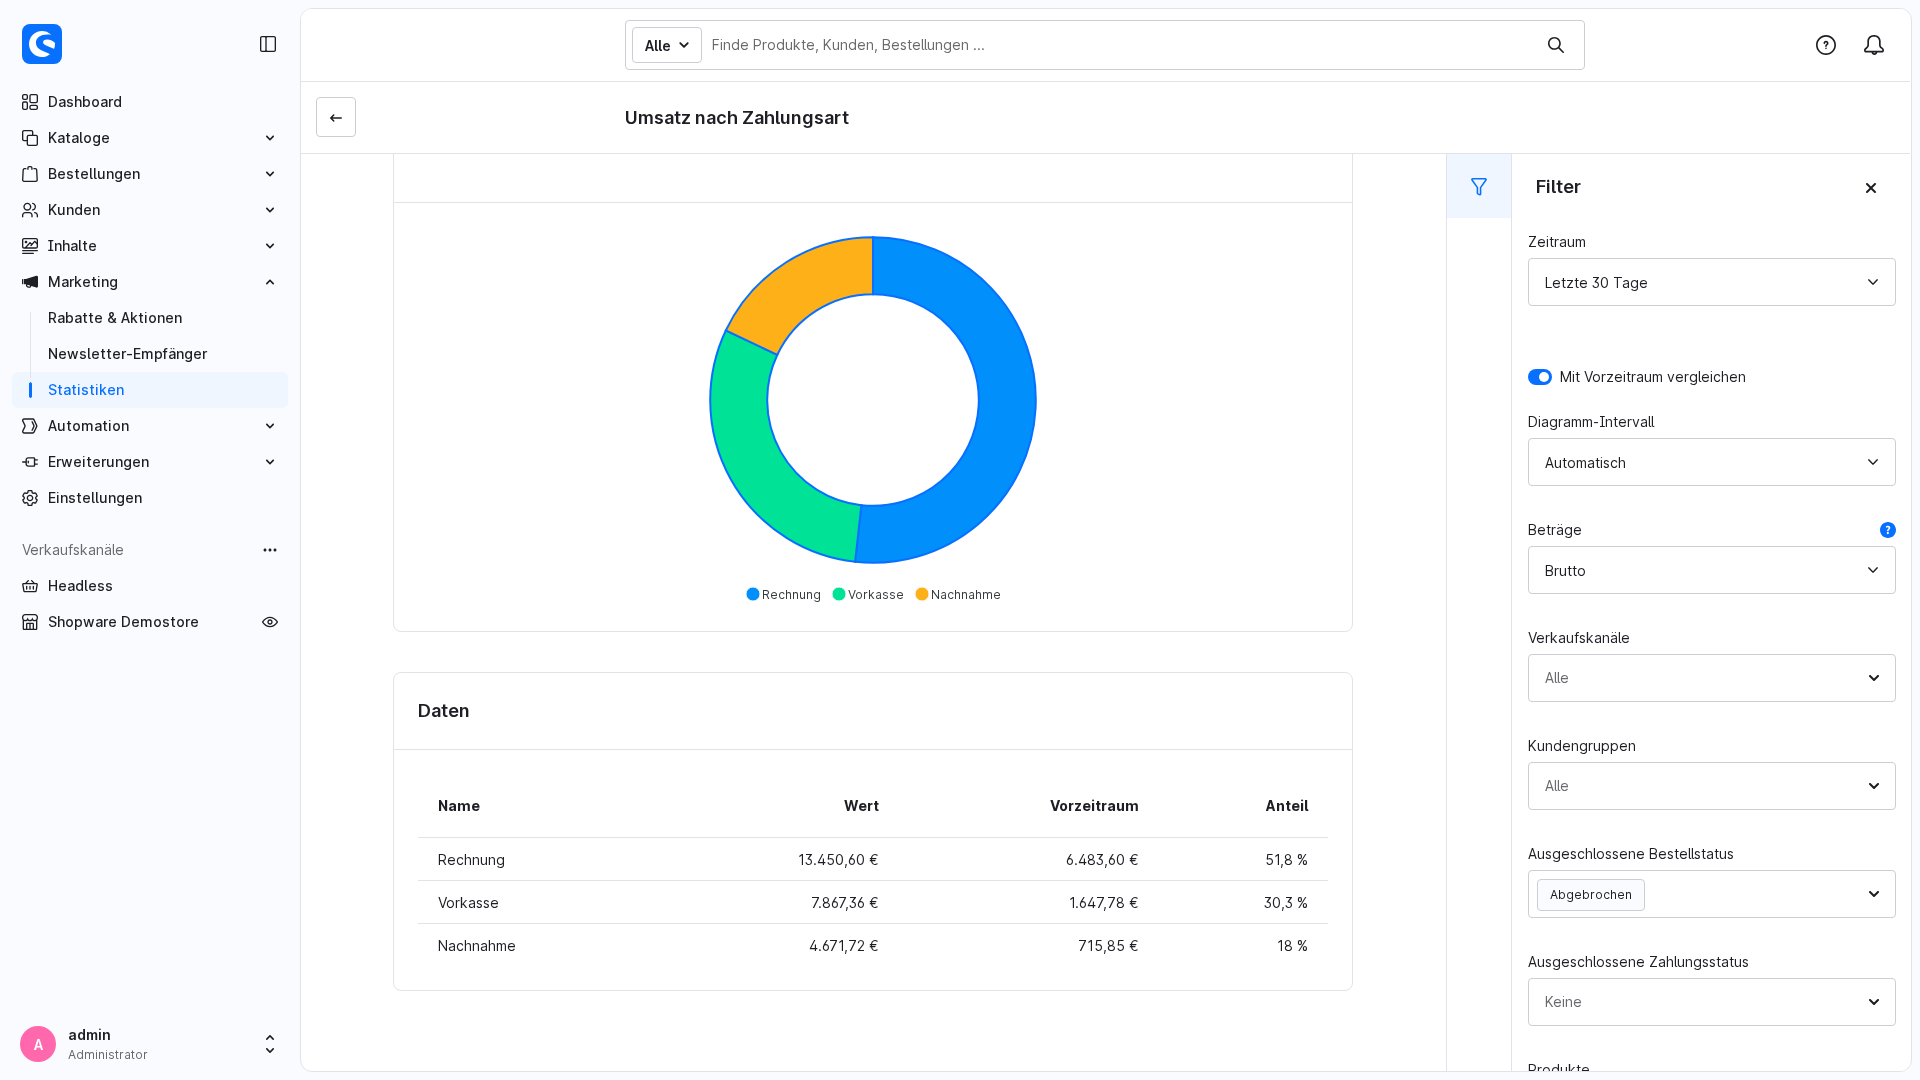Click the Kunden people icon

click(30, 210)
